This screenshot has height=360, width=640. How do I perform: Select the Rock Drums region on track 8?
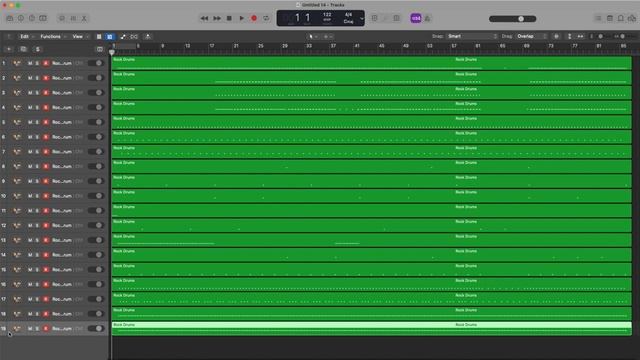tap(371, 166)
